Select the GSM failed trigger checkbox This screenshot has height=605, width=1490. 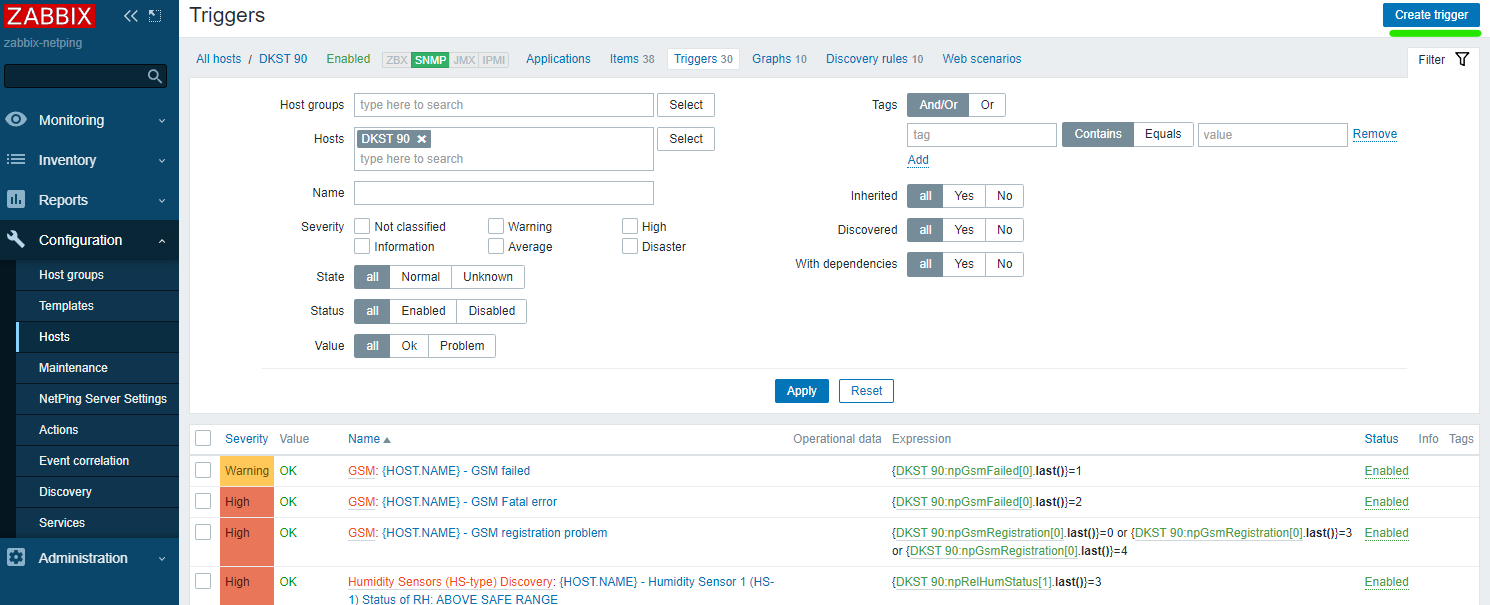[203, 470]
